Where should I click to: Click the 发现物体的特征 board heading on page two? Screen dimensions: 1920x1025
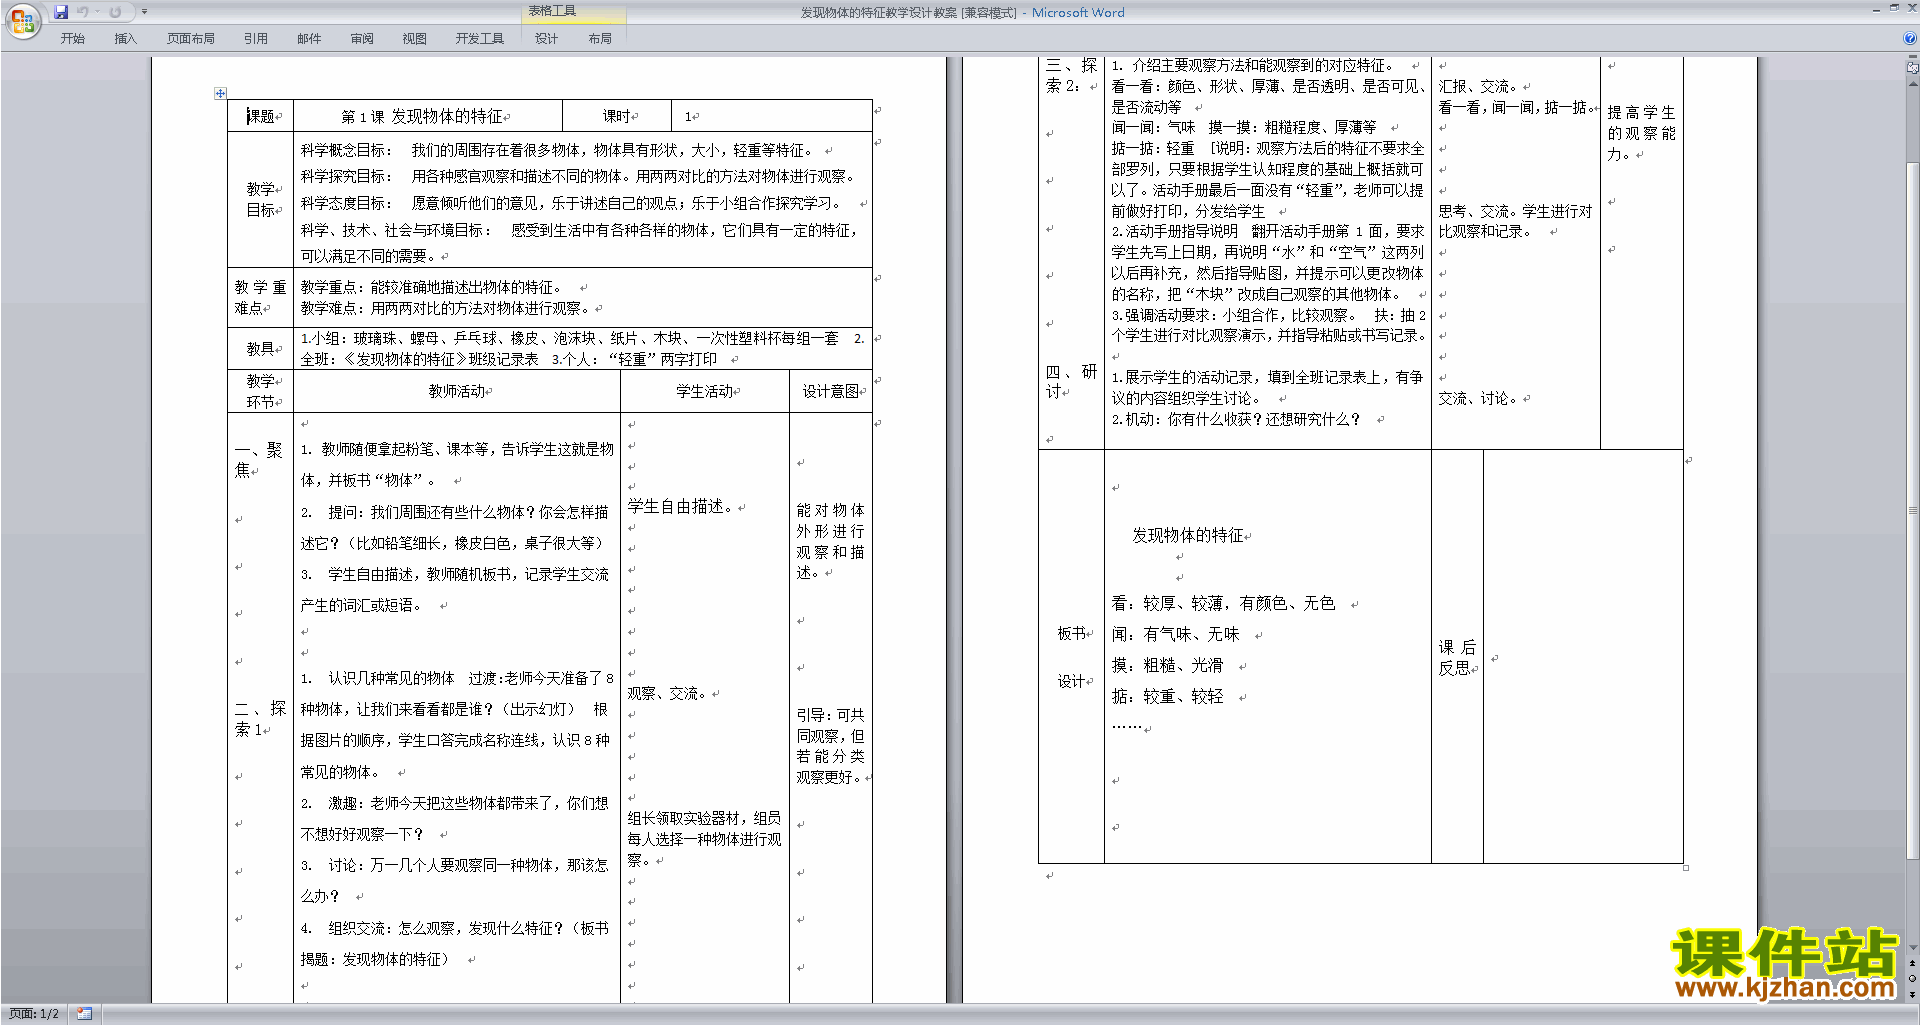coord(1187,535)
